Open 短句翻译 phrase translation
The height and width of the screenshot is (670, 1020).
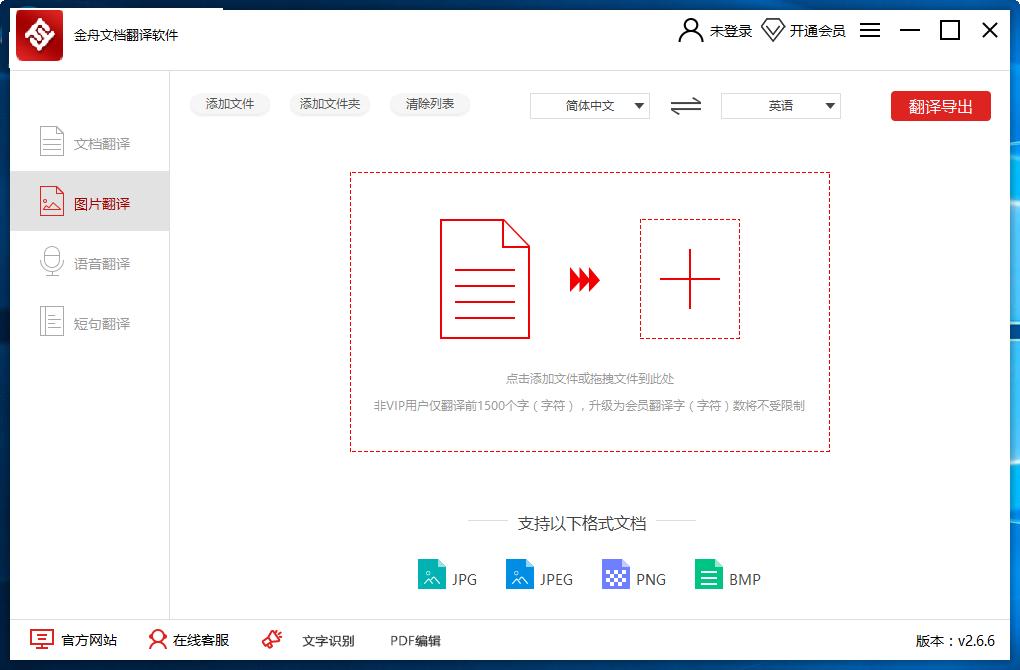click(90, 323)
